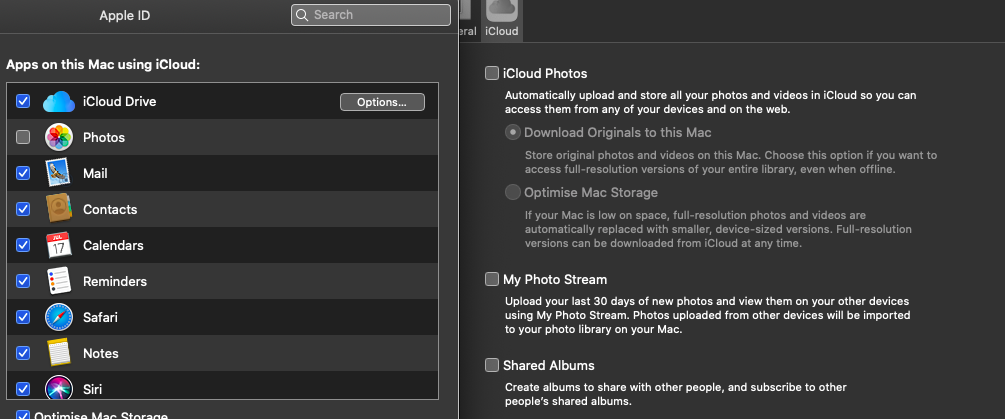Viewport: 1005px width, 419px height.
Task: Uncheck the Safari checkbox
Action: coord(23,316)
